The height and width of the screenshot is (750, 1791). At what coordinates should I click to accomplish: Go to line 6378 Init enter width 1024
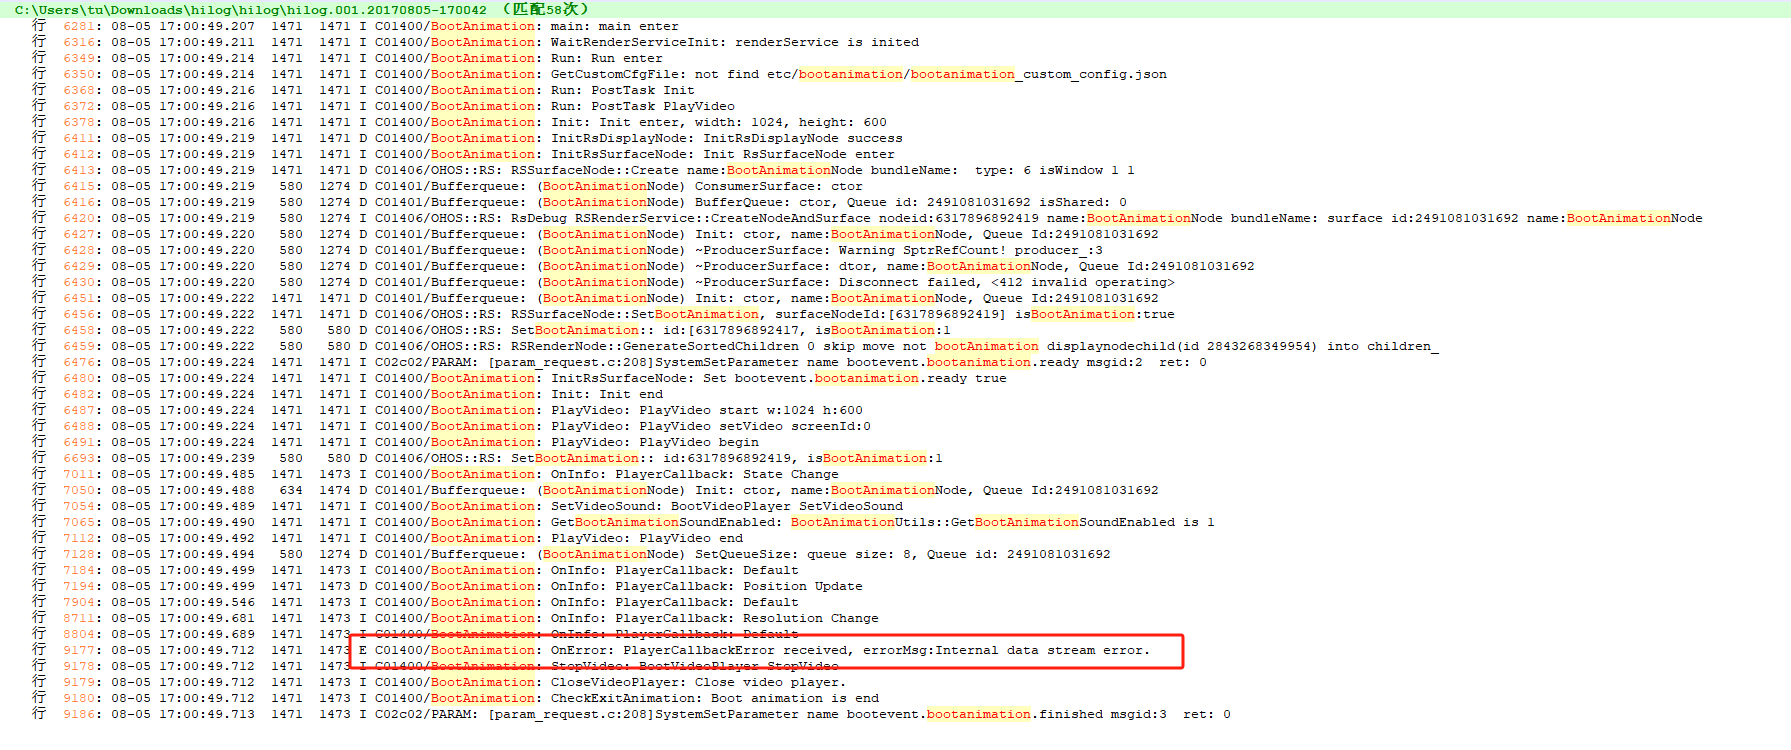[459, 122]
